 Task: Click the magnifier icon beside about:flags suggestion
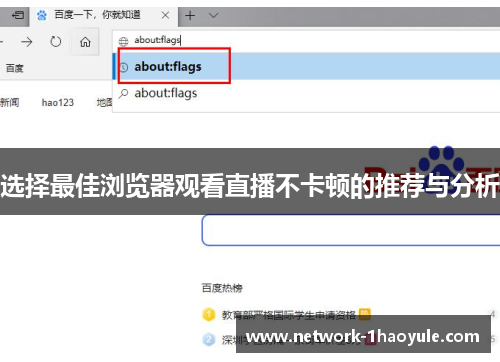pos(123,93)
